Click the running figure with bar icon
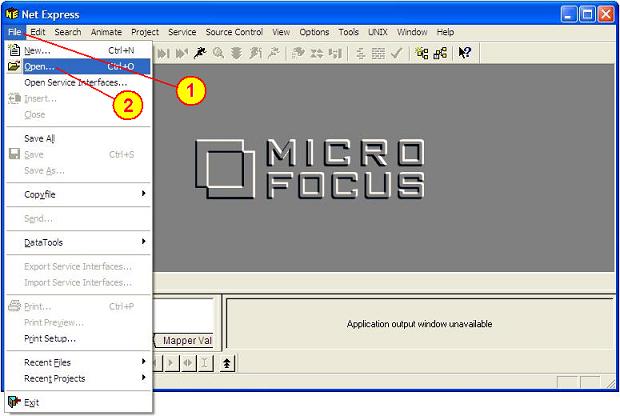 tap(255, 53)
